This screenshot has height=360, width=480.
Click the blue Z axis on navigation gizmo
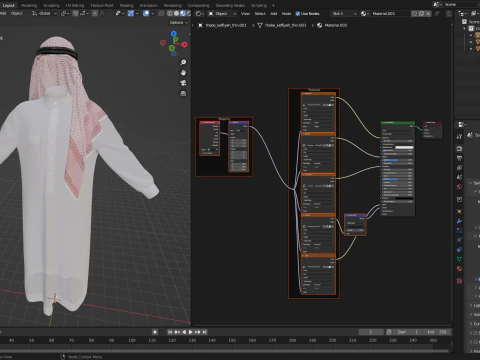click(x=174, y=34)
